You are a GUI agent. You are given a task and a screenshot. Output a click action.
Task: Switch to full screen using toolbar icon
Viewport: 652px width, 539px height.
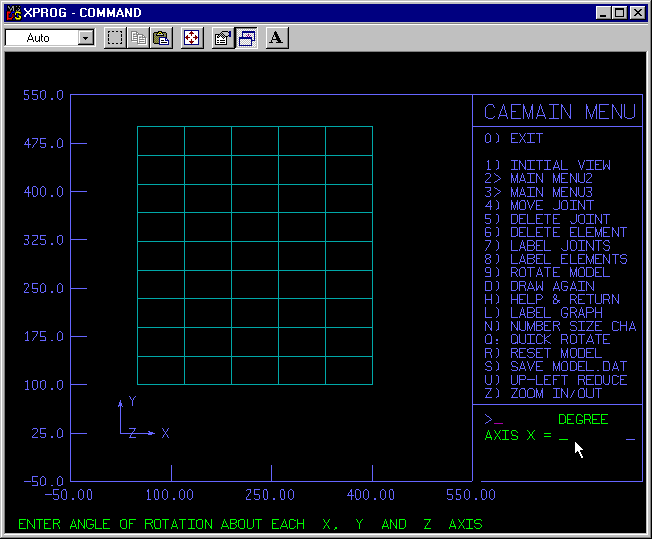pos(192,38)
